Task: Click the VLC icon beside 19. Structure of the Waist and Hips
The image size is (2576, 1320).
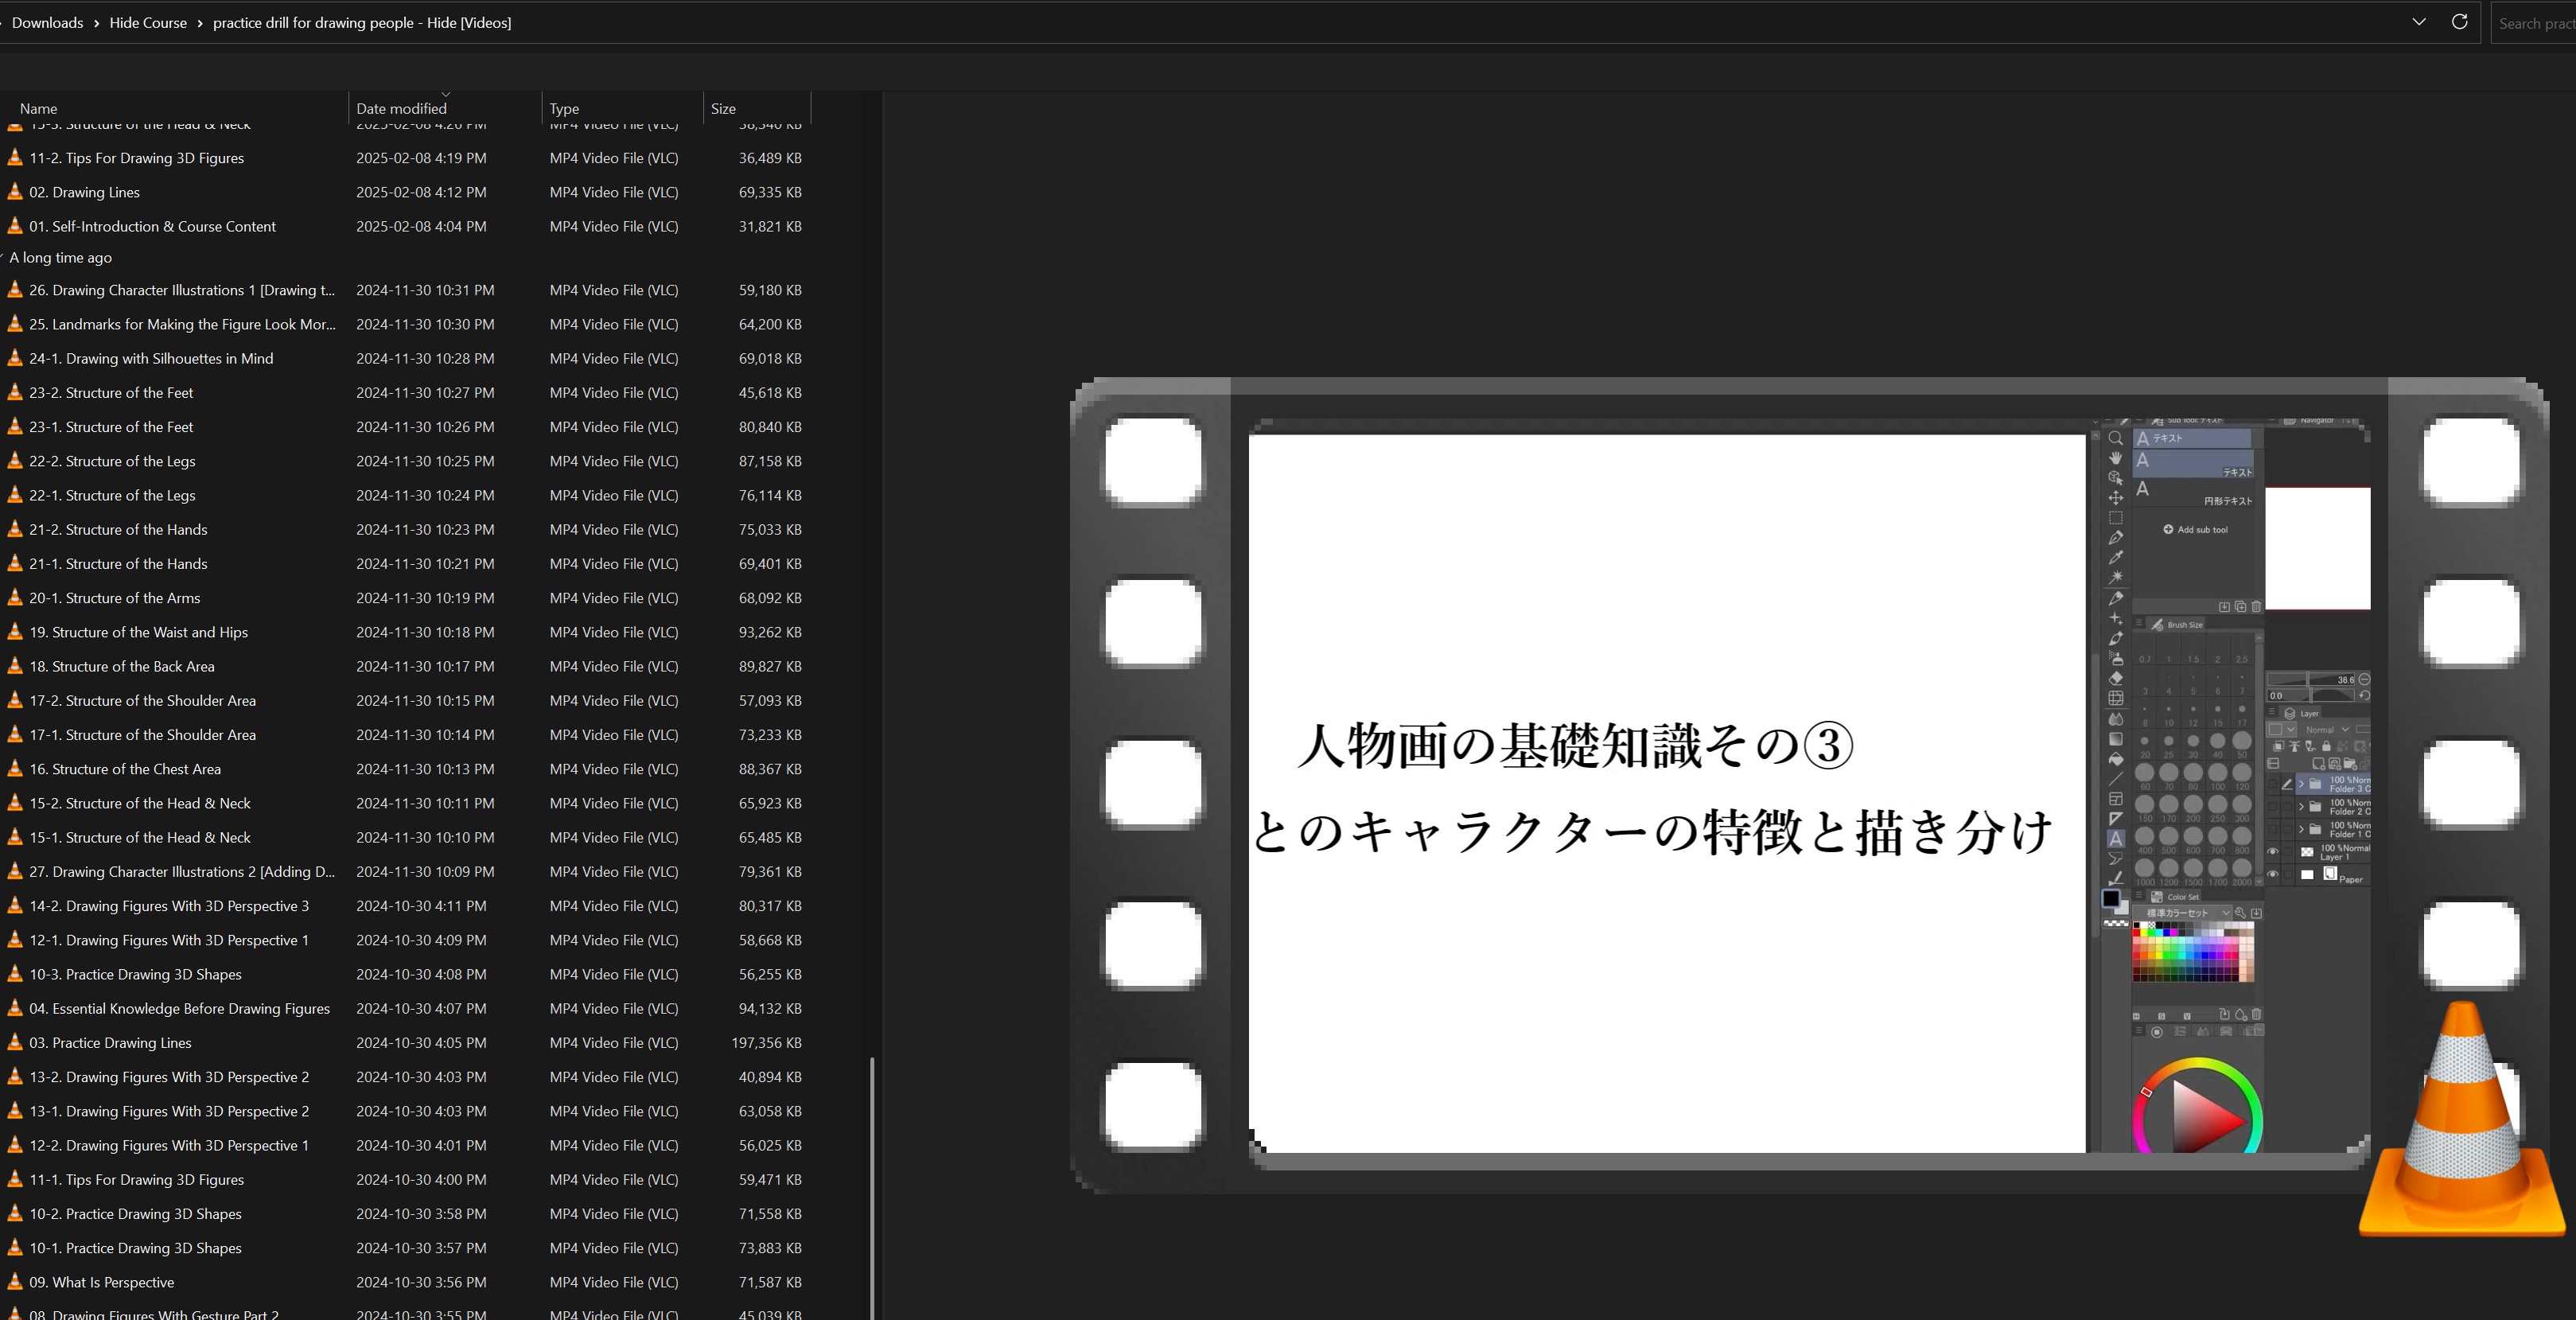Action: tap(15, 631)
